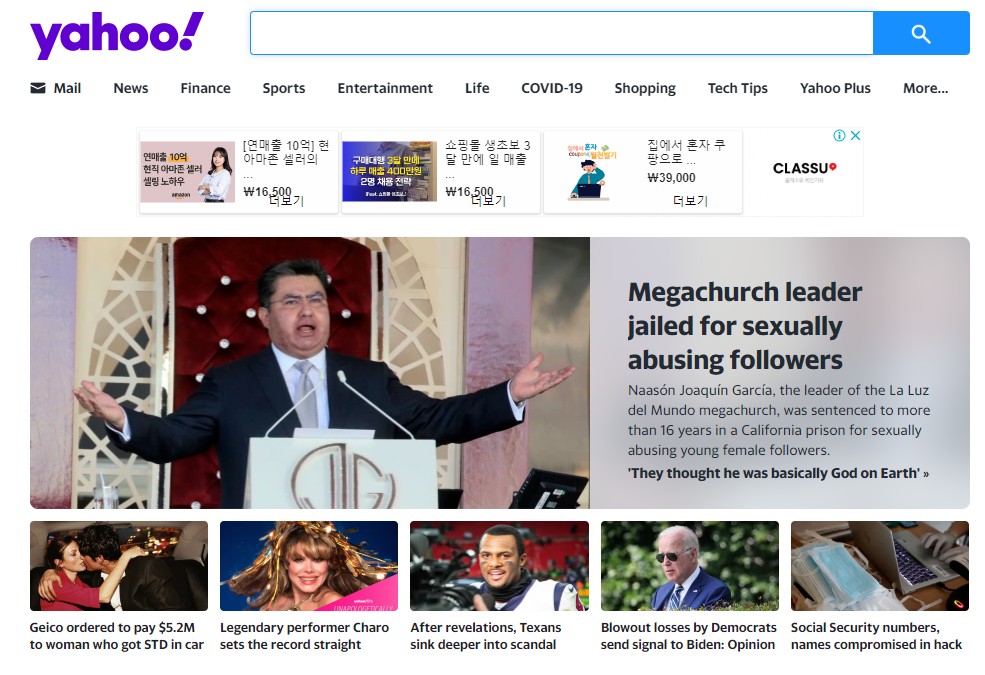The height and width of the screenshot is (675, 985).
Task: Click the Yahoo logo
Action: coord(117,35)
